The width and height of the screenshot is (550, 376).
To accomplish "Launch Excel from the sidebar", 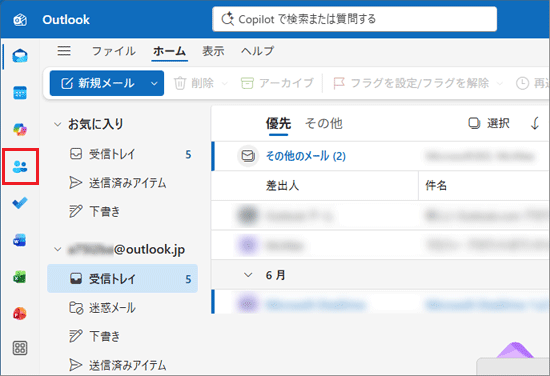I will click(20, 277).
